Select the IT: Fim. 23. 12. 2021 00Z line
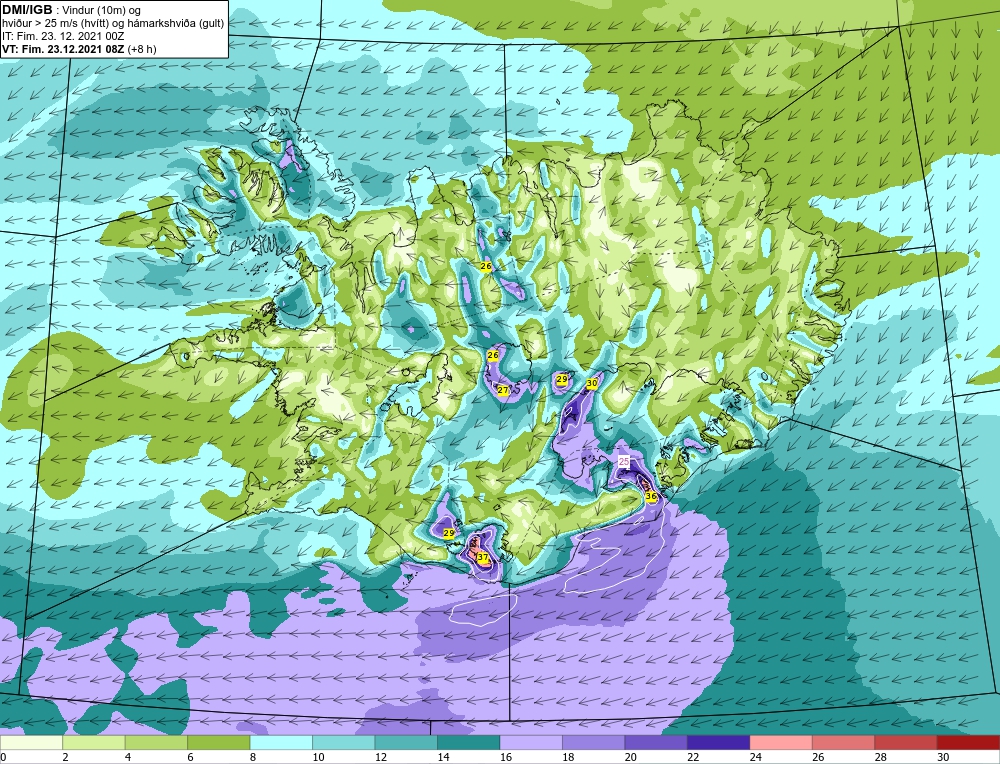1000x764 pixels. coord(63,36)
